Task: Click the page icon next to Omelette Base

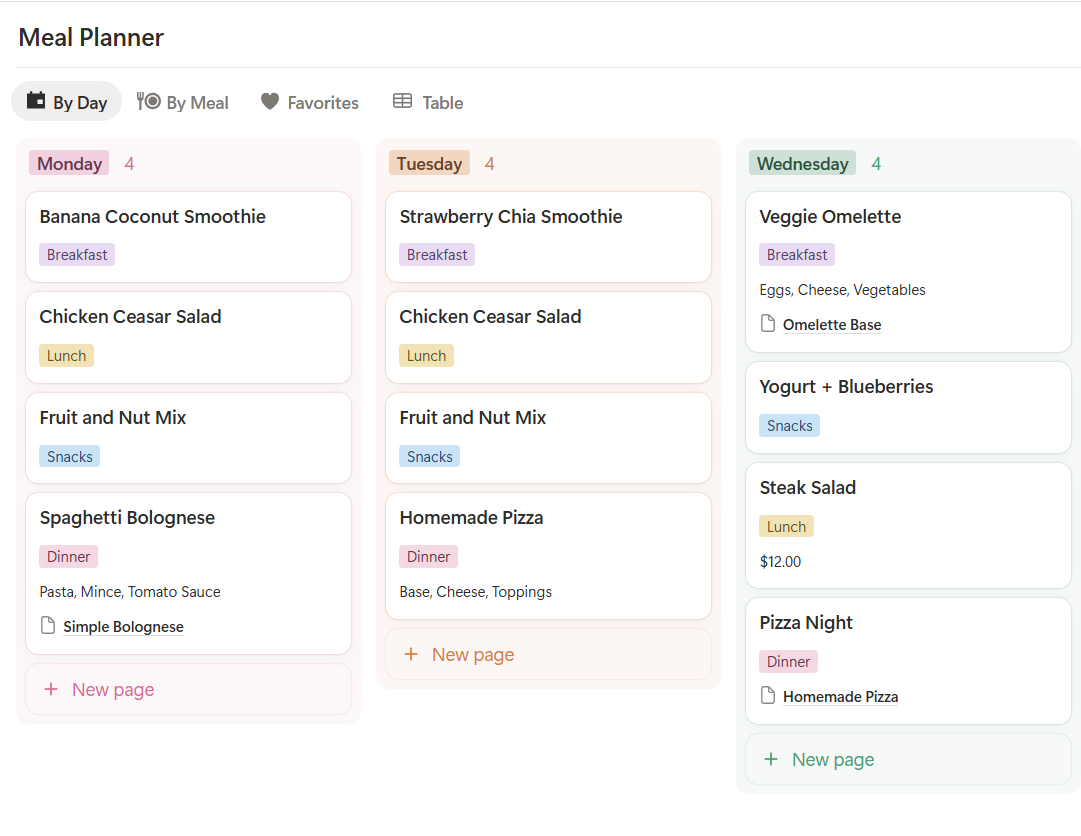Action: tap(766, 324)
